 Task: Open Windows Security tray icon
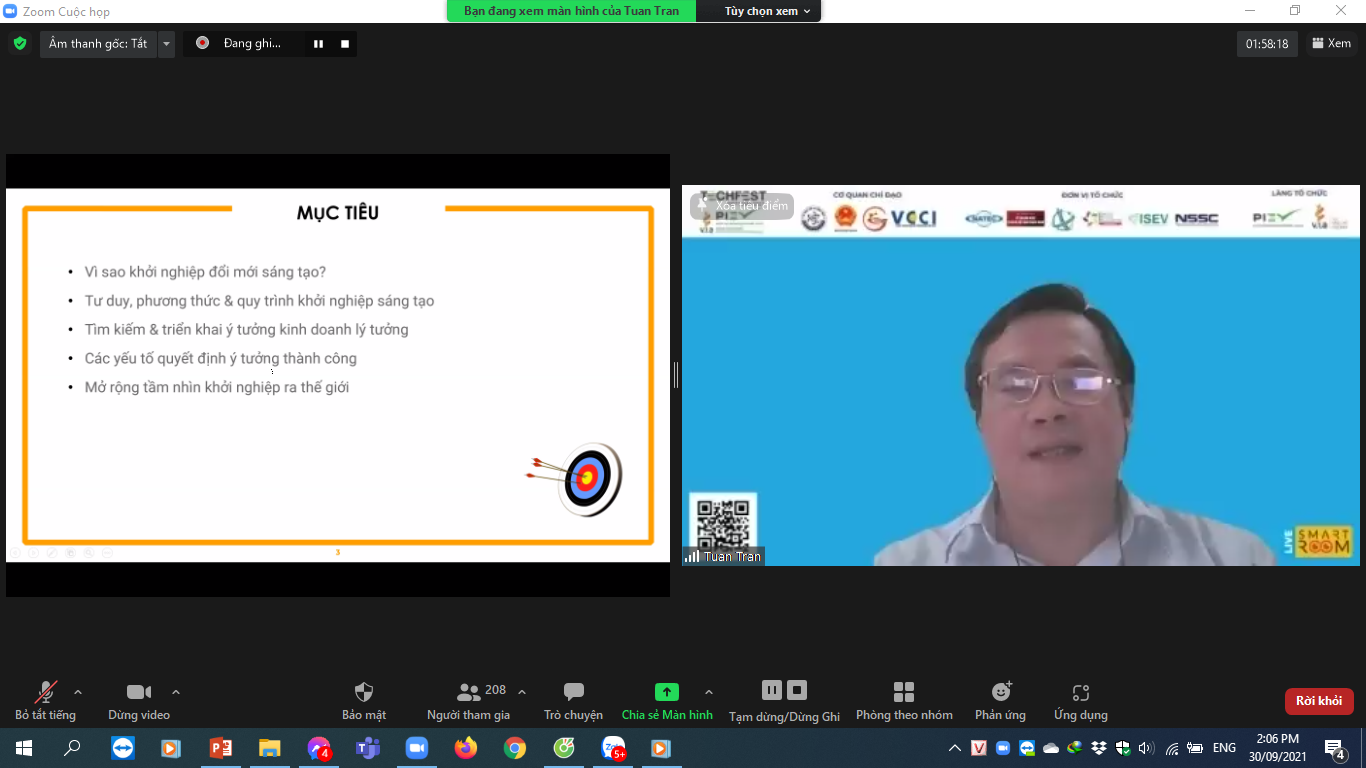pos(1123,748)
